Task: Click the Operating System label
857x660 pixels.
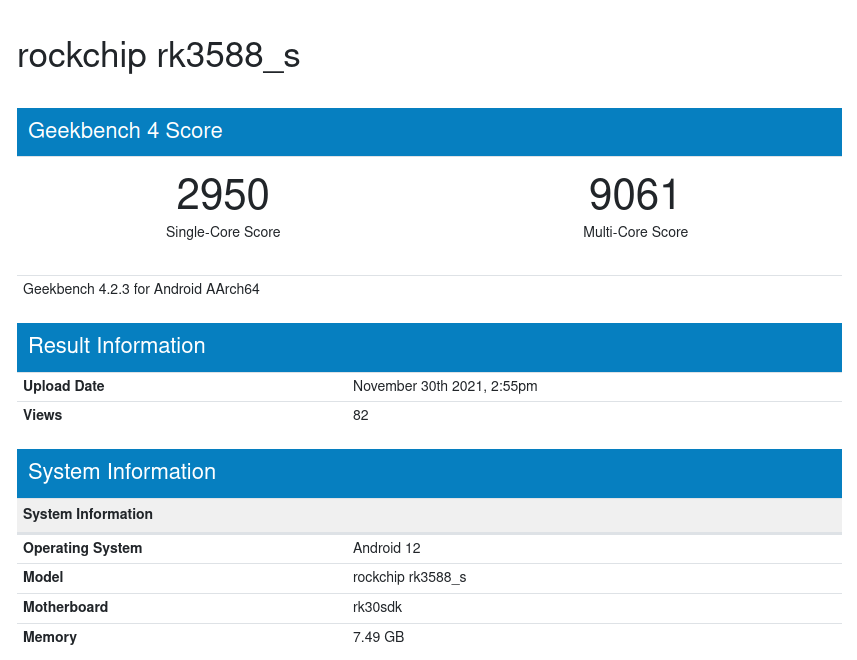Action: click(x=83, y=548)
